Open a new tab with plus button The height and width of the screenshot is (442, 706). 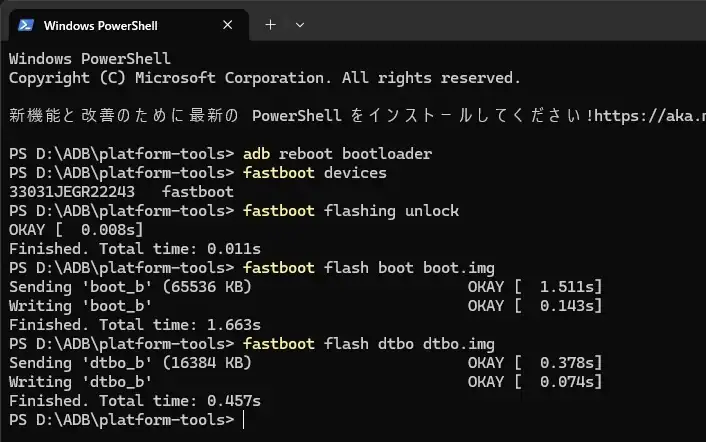tap(270, 25)
